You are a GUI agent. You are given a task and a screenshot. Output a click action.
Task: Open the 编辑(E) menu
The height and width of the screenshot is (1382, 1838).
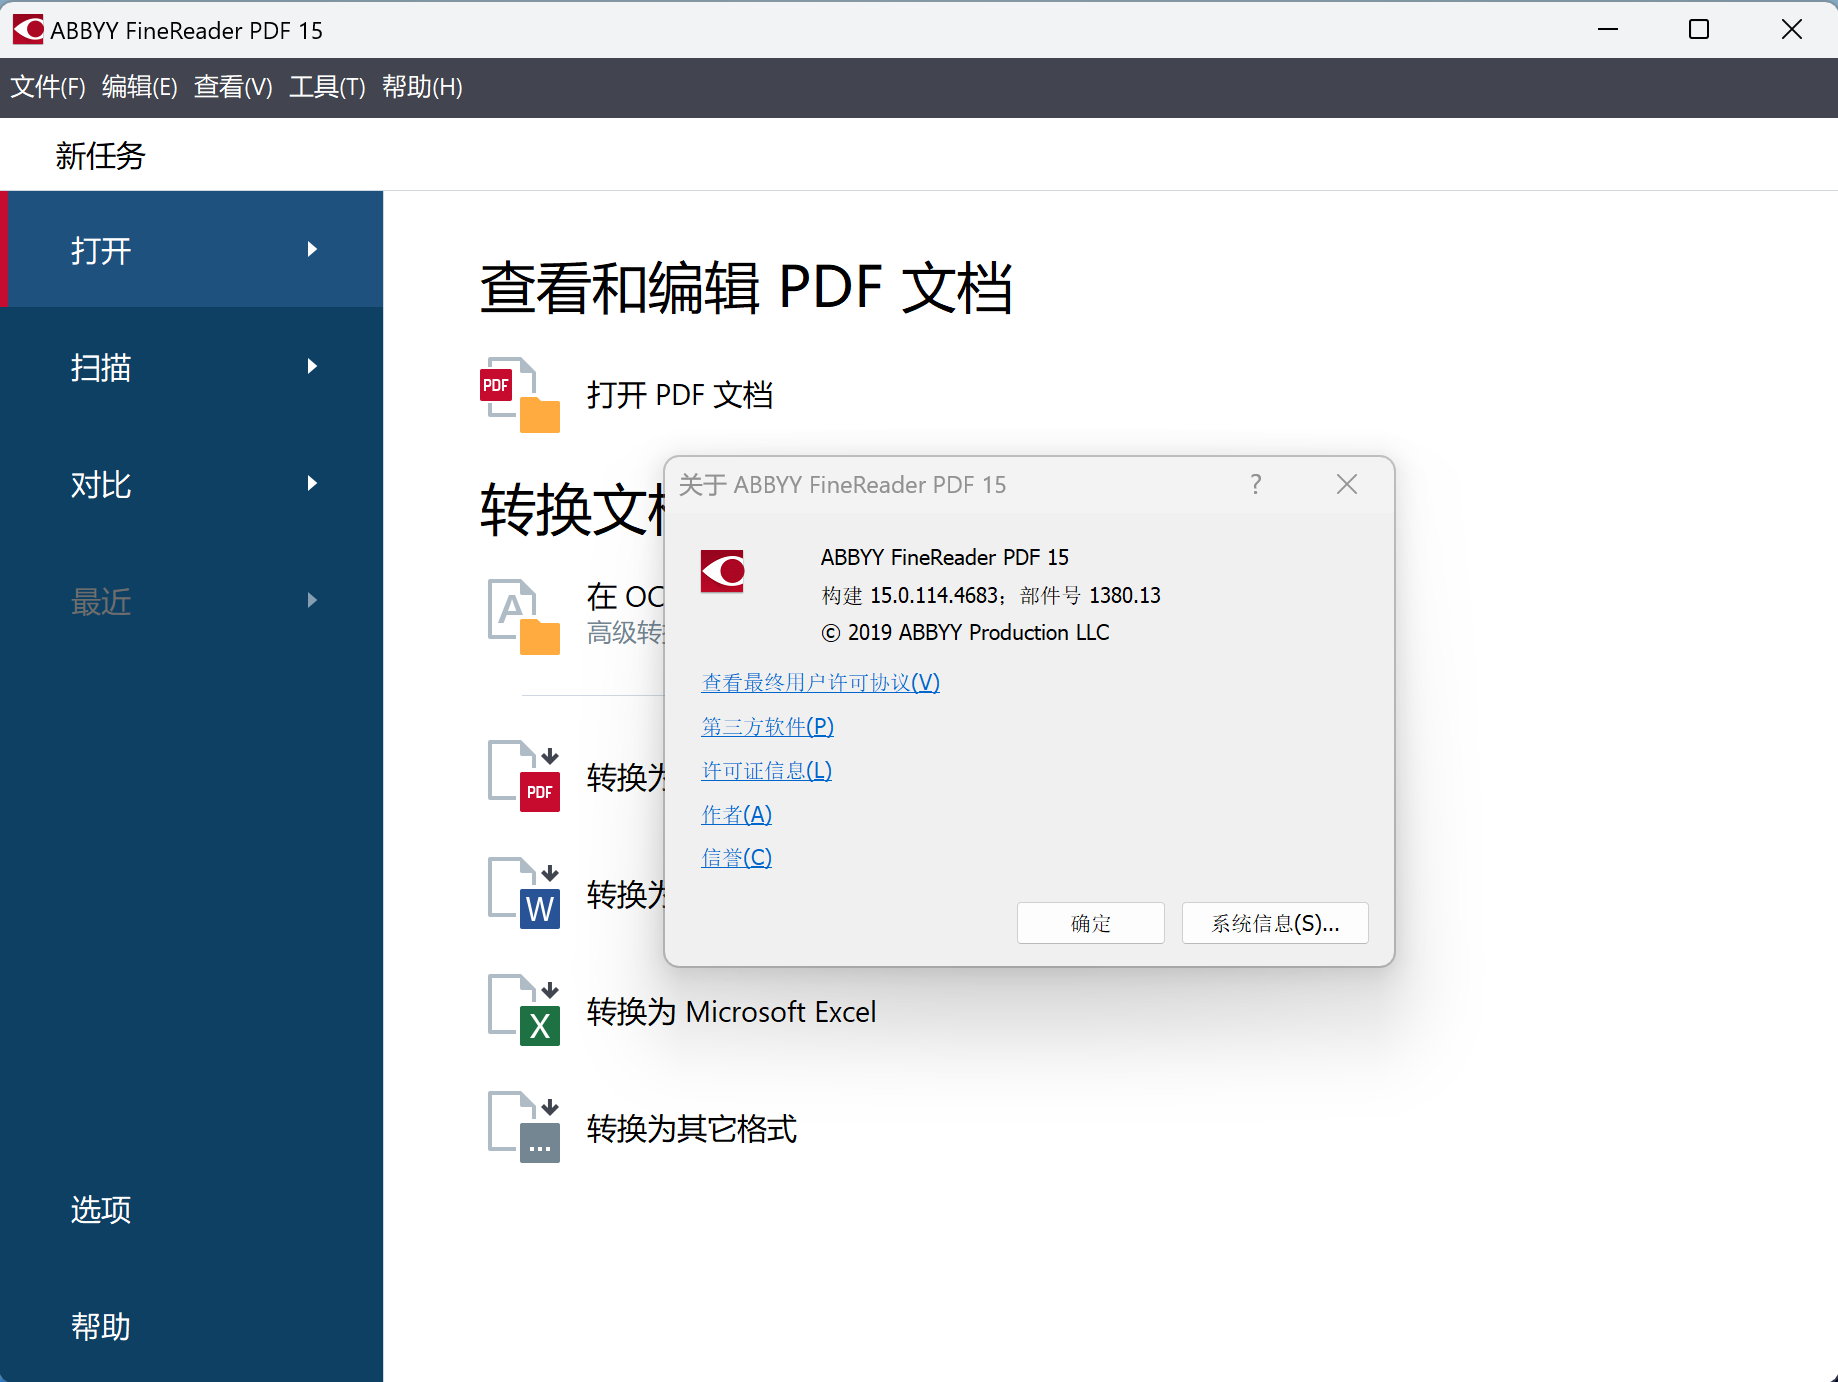(140, 87)
